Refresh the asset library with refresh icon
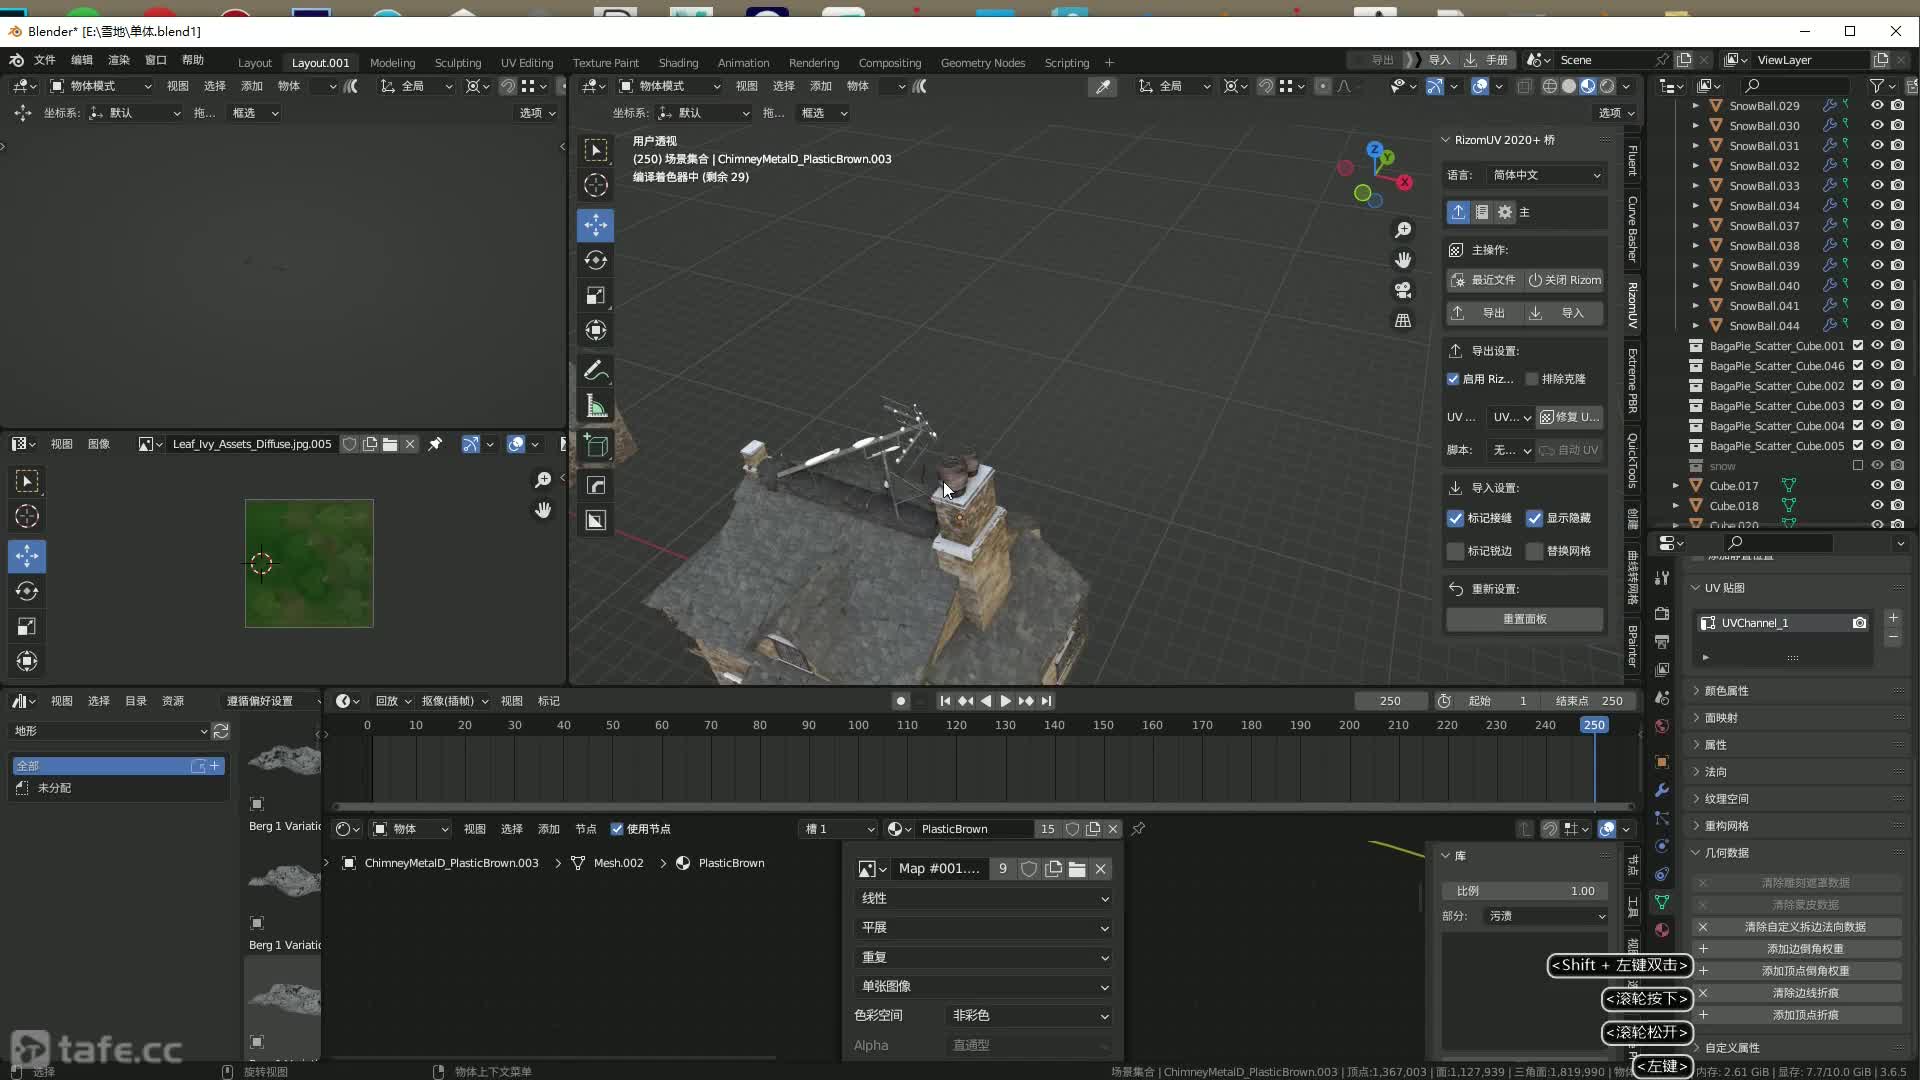 (221, 731)
